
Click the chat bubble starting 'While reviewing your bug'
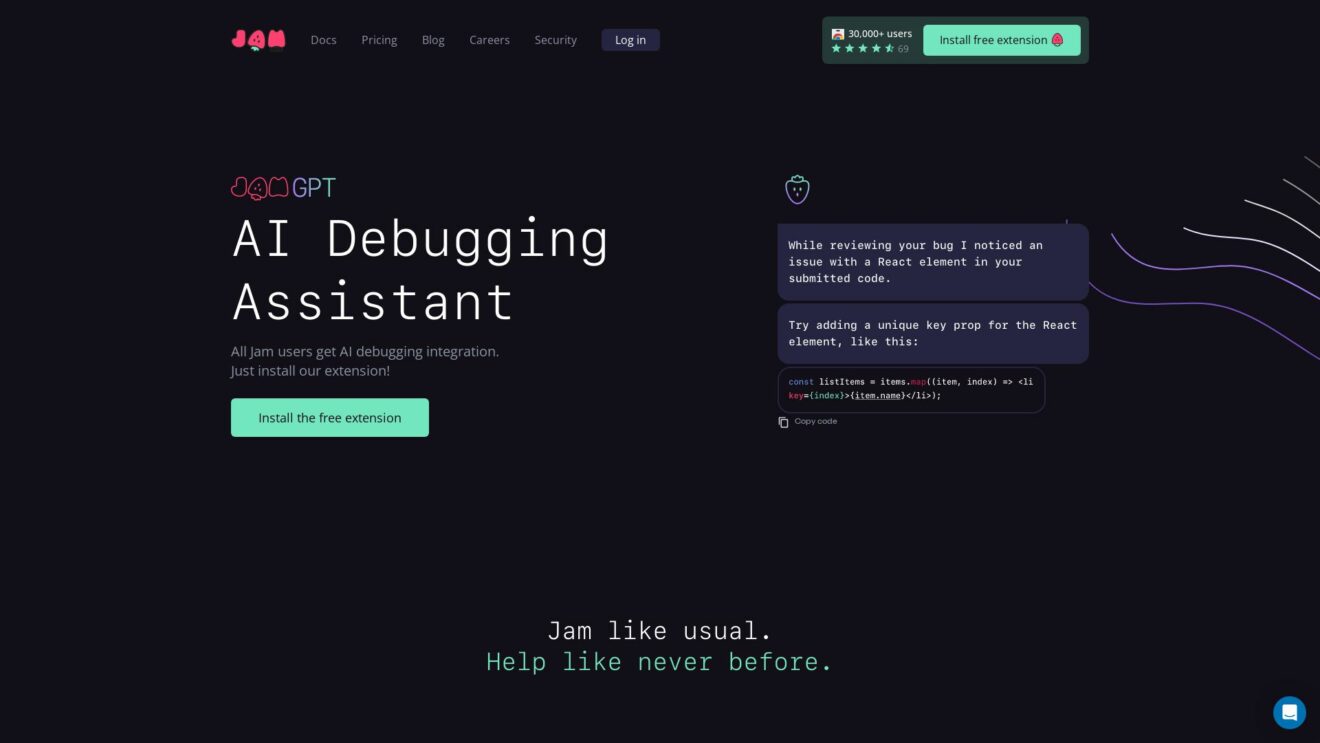click(x=932, y=262)
